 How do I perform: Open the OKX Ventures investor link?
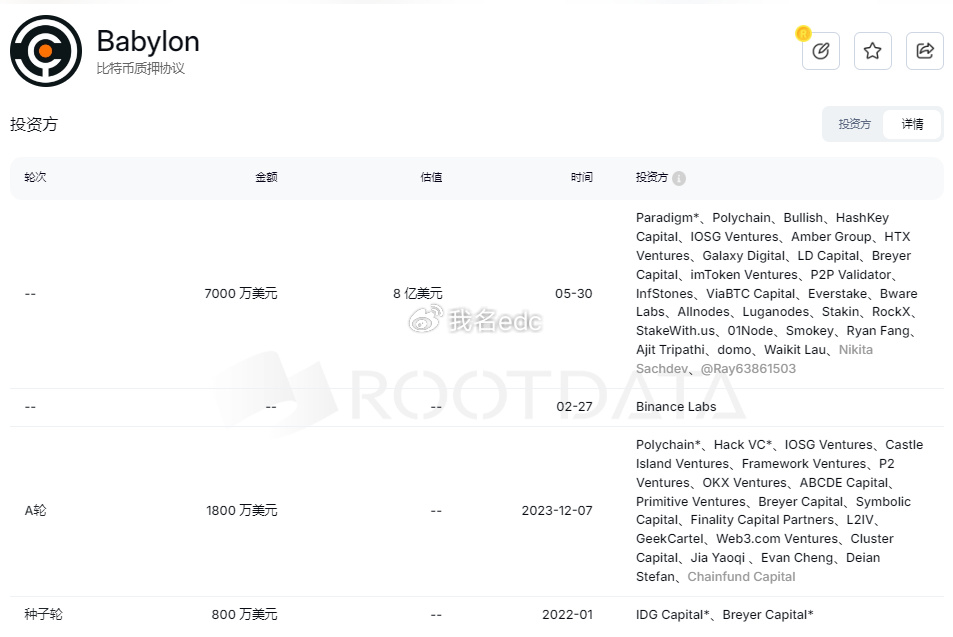pyautogui.click(x=745, y=483)
